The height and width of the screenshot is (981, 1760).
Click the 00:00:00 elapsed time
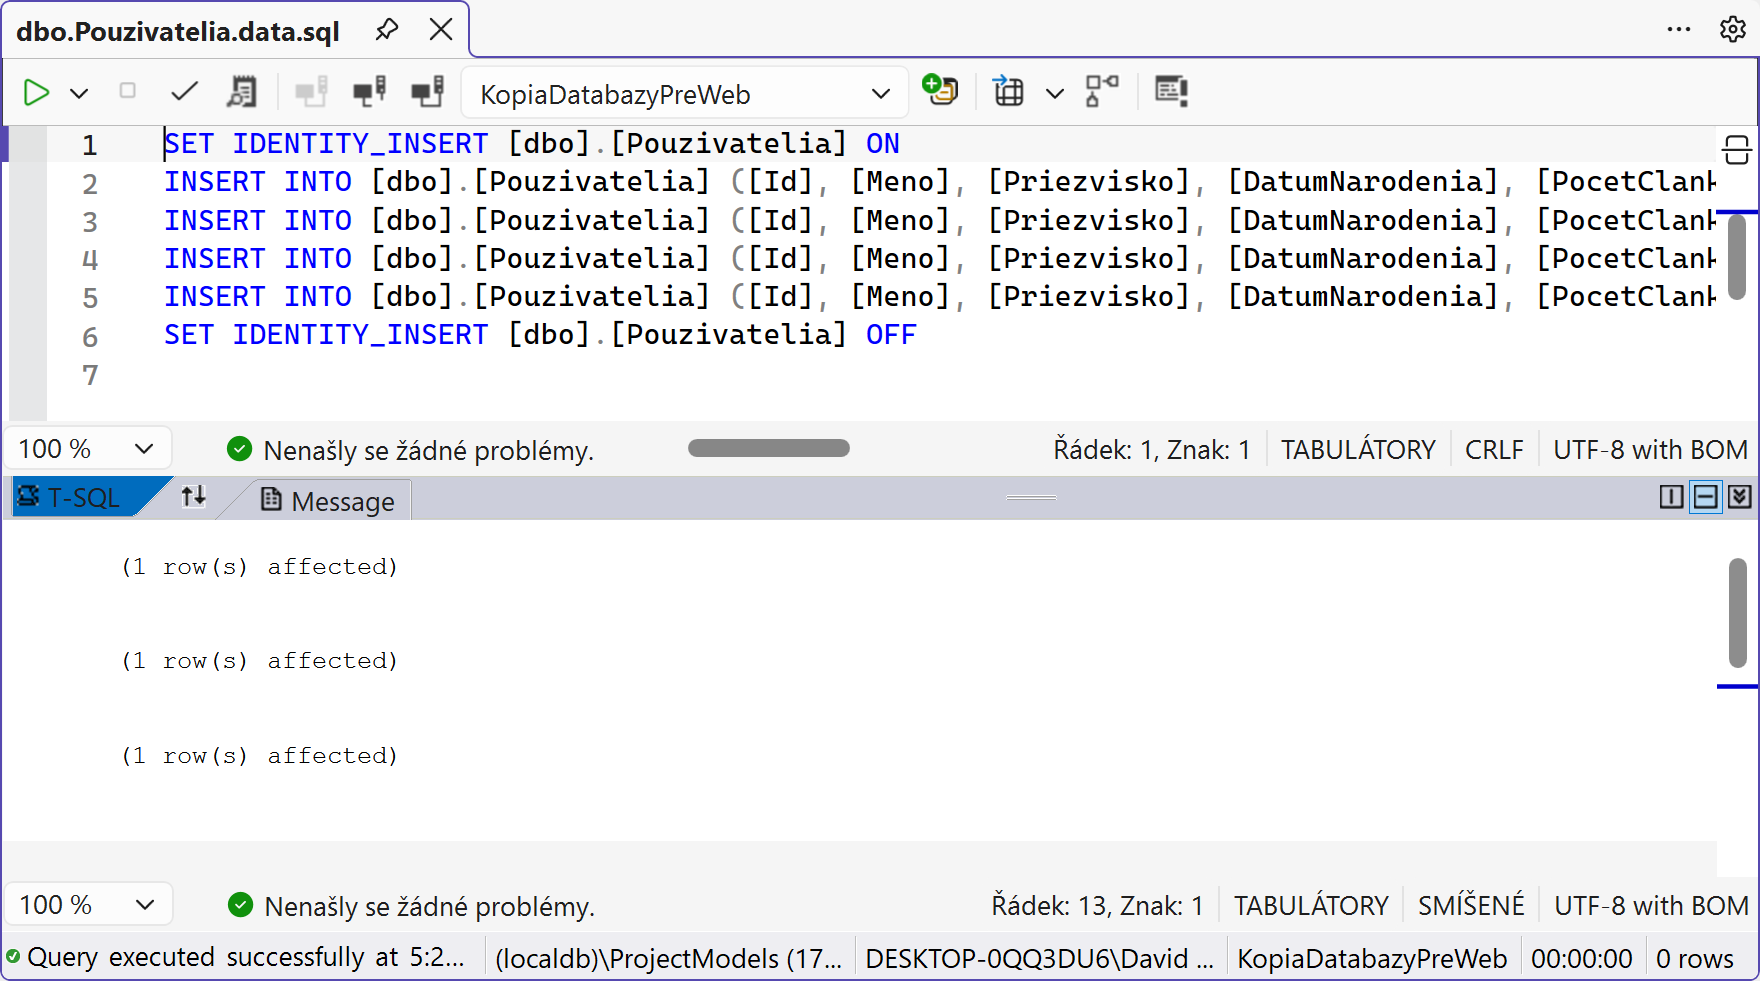pyautogui.click(x=1582, y=959)
